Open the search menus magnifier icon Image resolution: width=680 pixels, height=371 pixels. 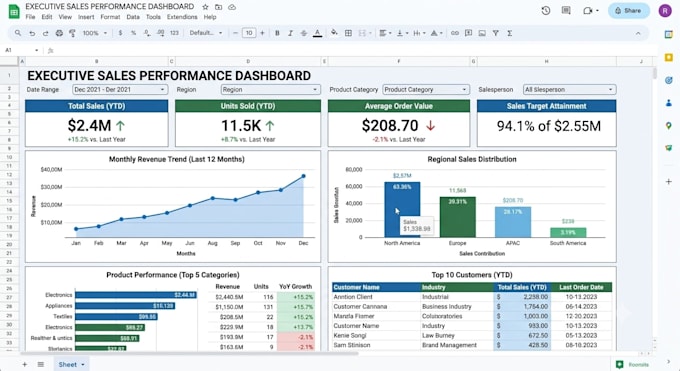coord(18,33)
